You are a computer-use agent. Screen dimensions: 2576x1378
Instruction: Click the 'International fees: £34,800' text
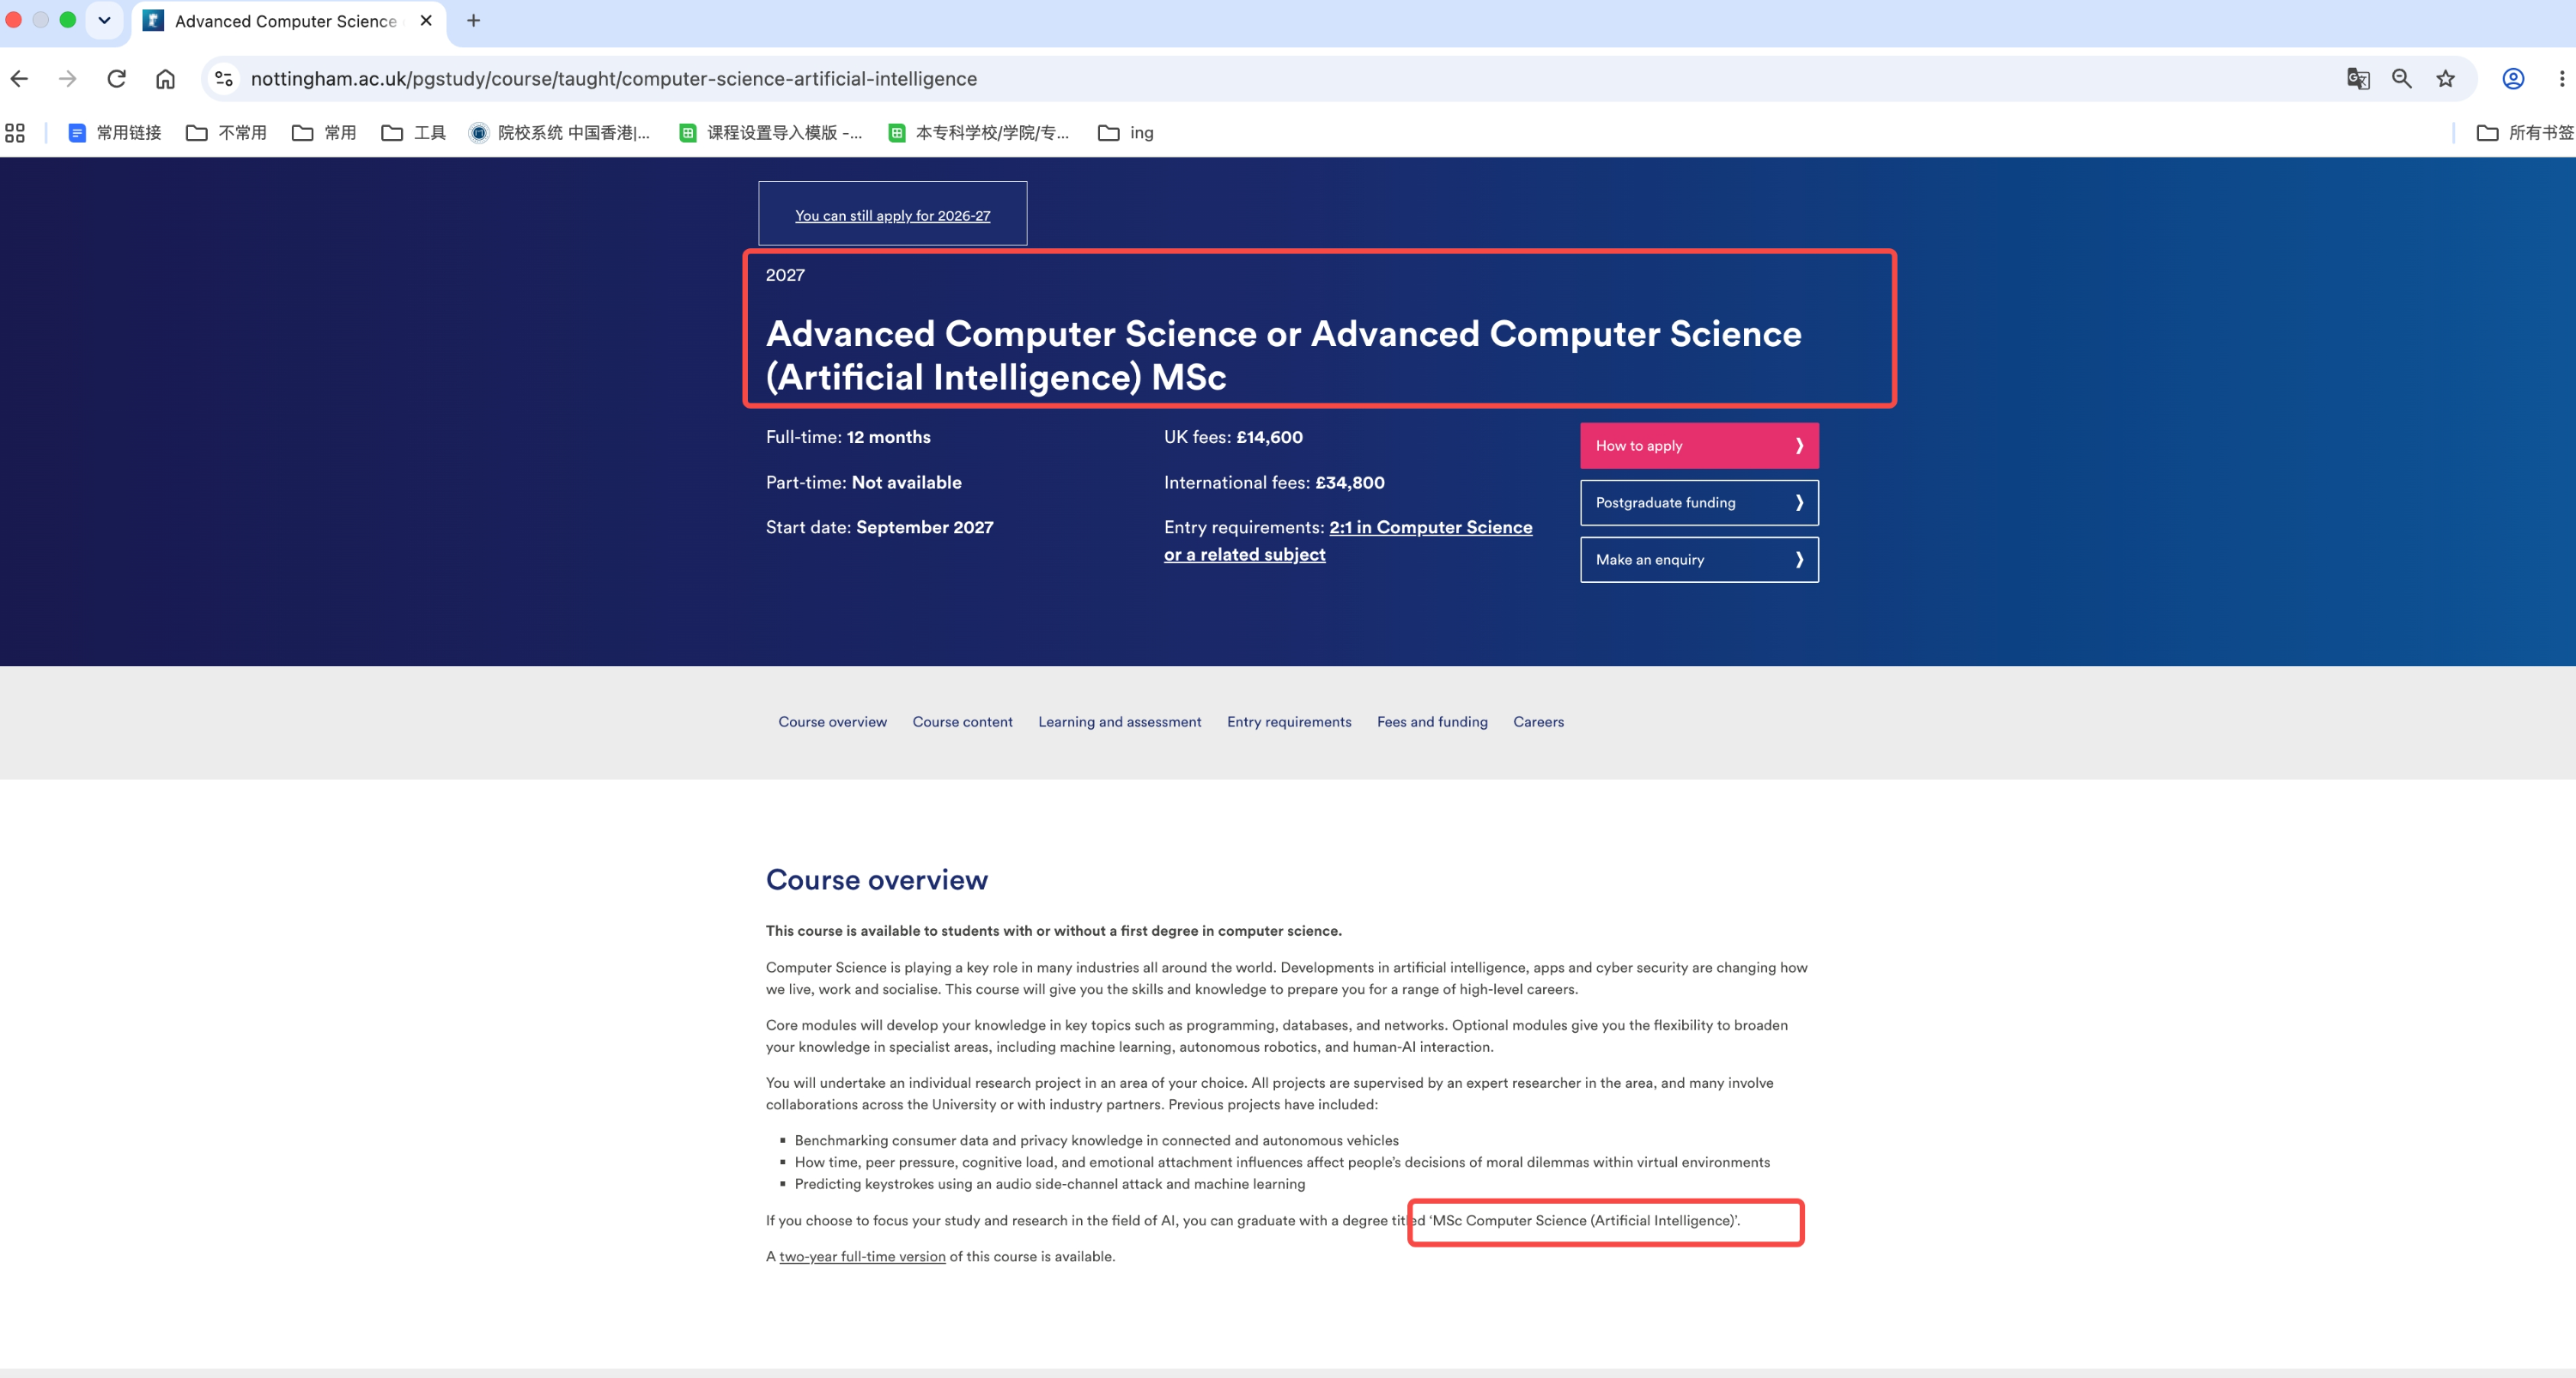[x=1274, y=483]
